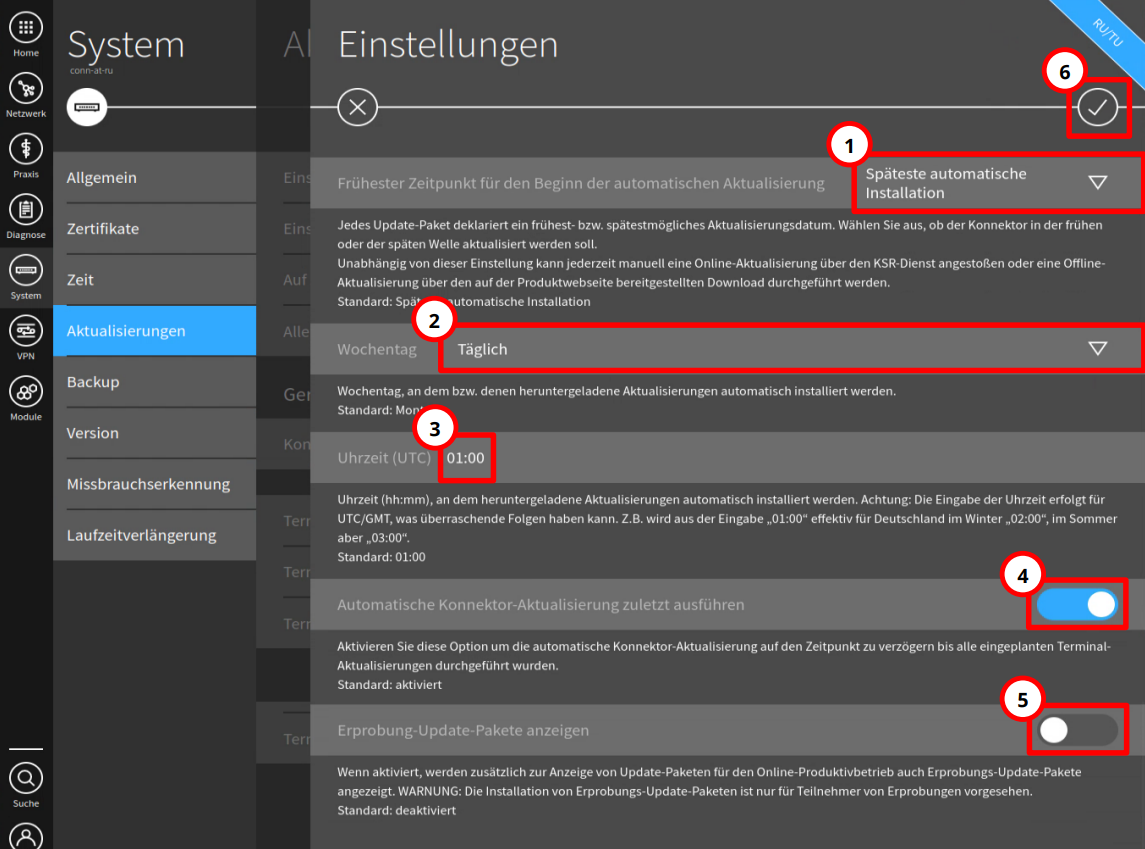Screen dimensions: 1145x849
Task: Cancel settings with the X icon
Action: (x=357, y=107)
